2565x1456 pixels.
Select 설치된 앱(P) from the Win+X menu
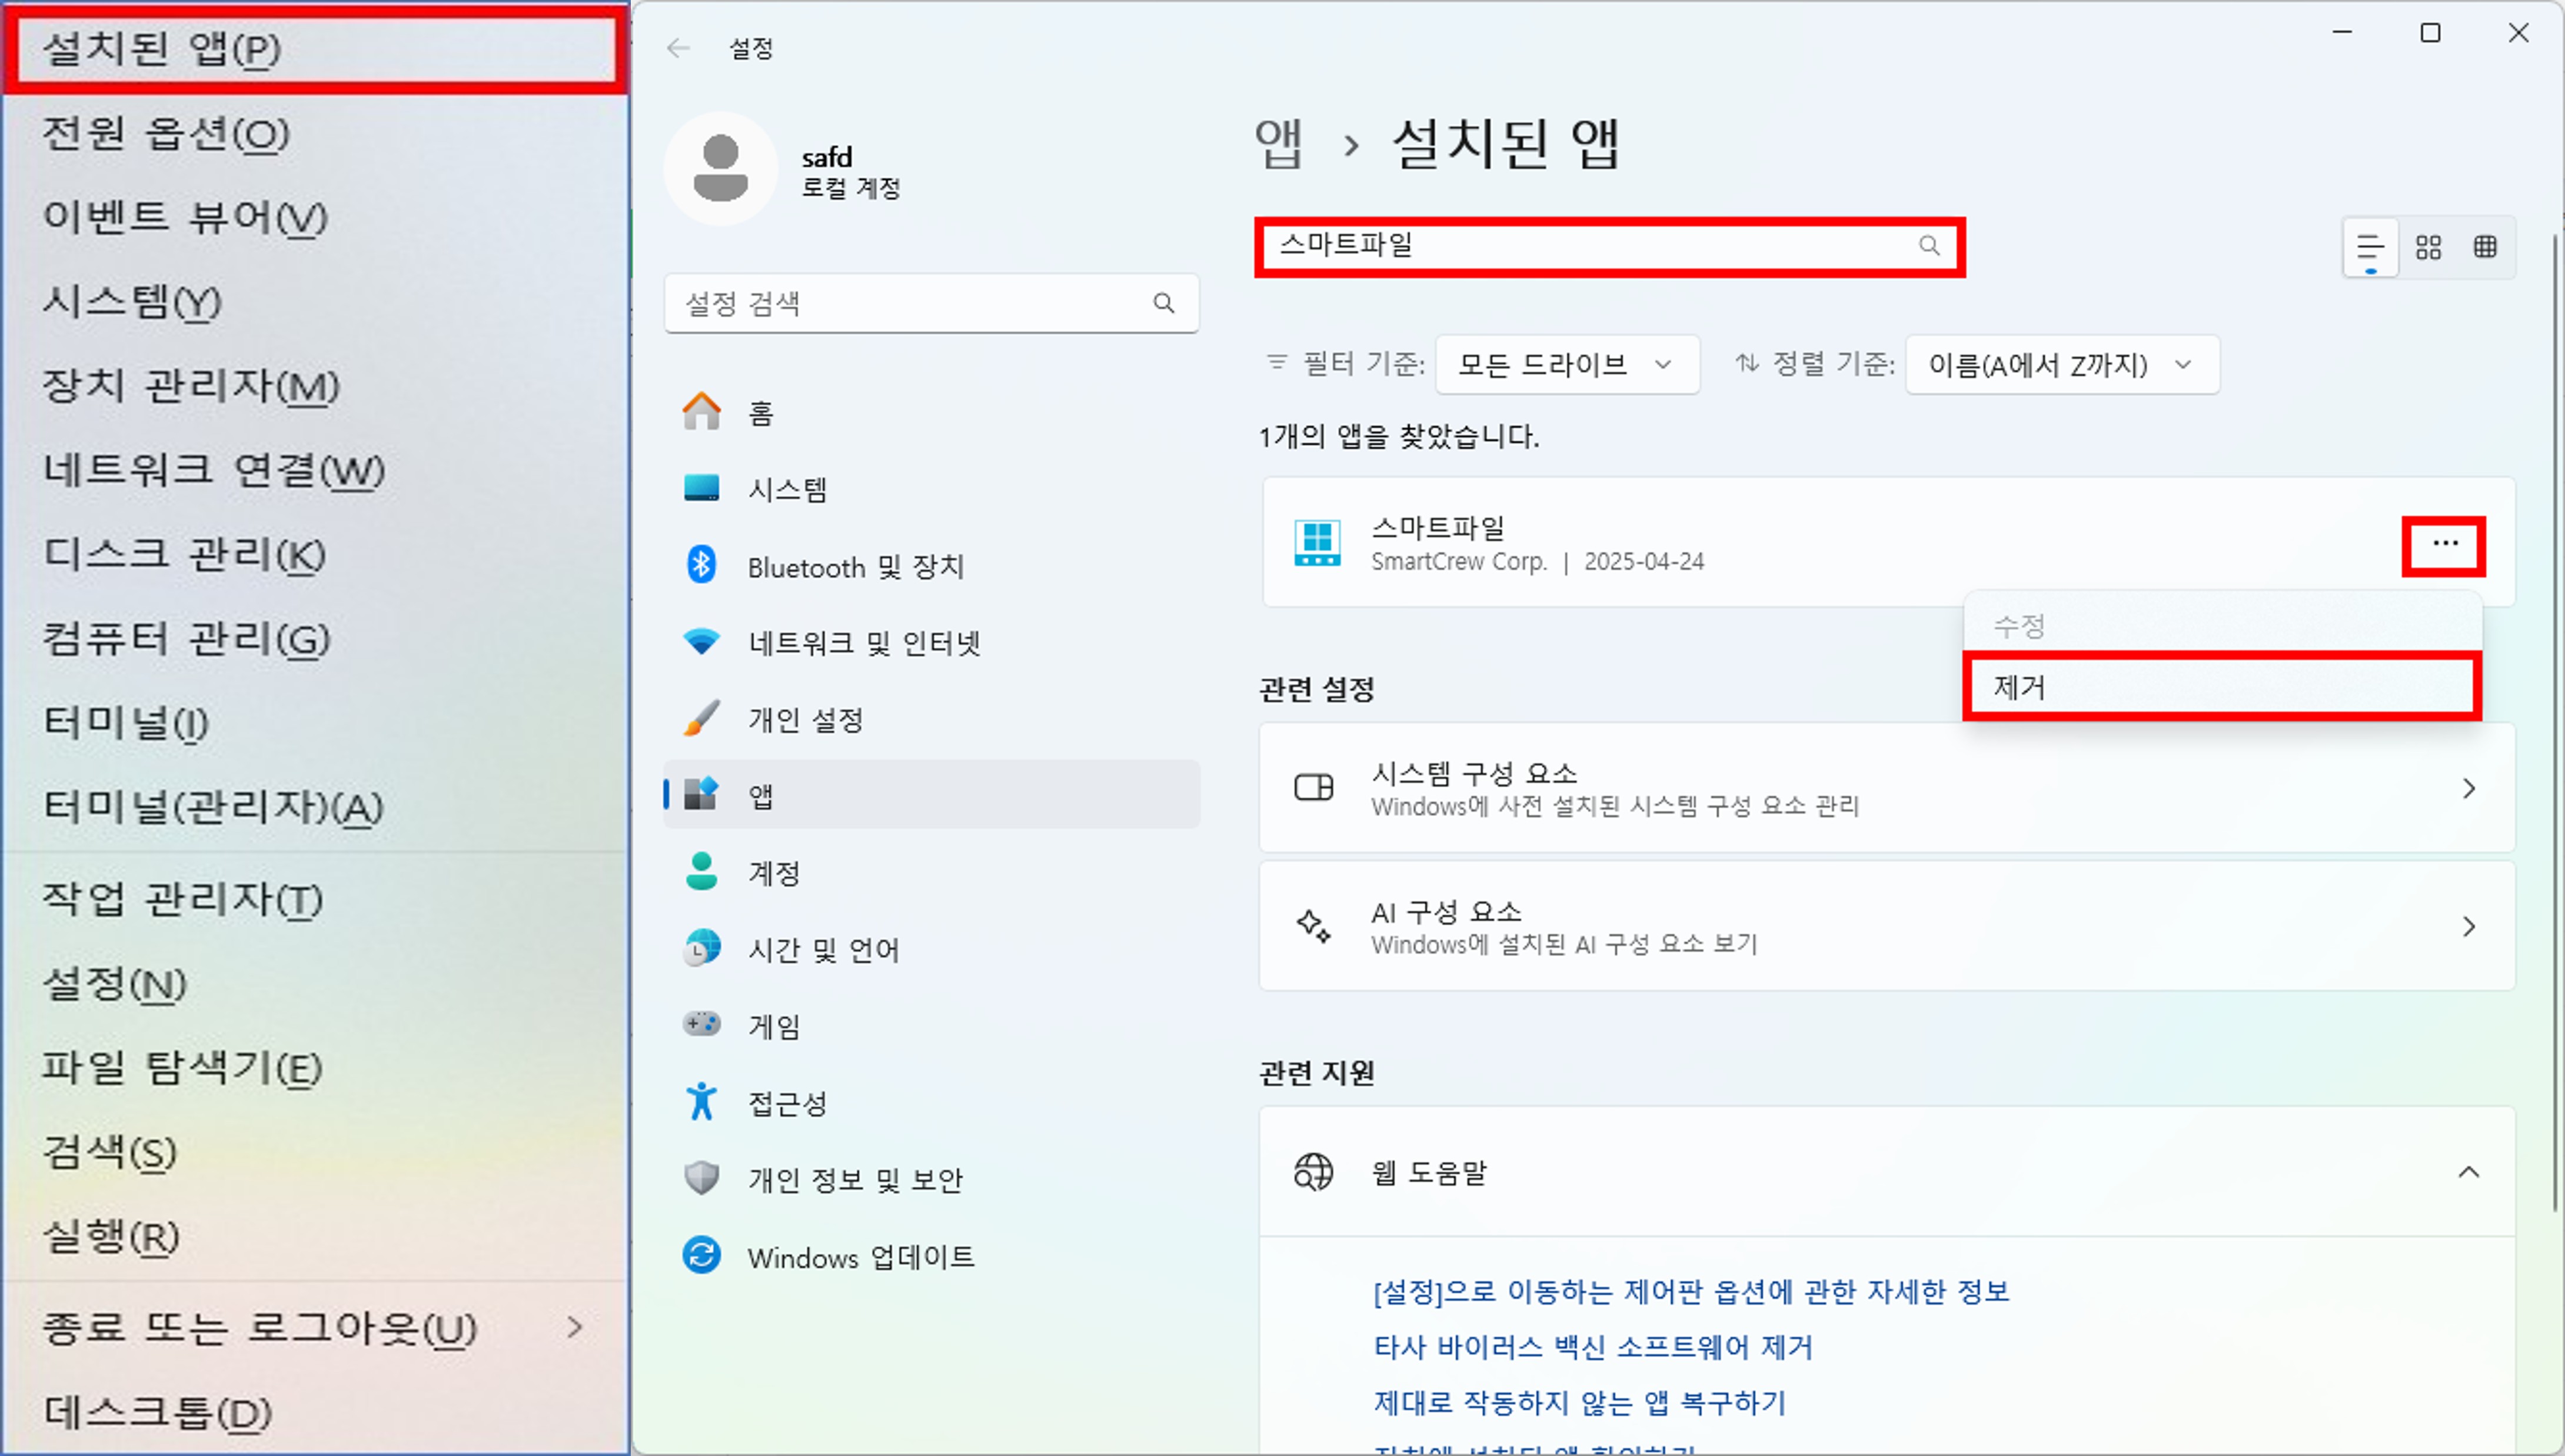315,48
